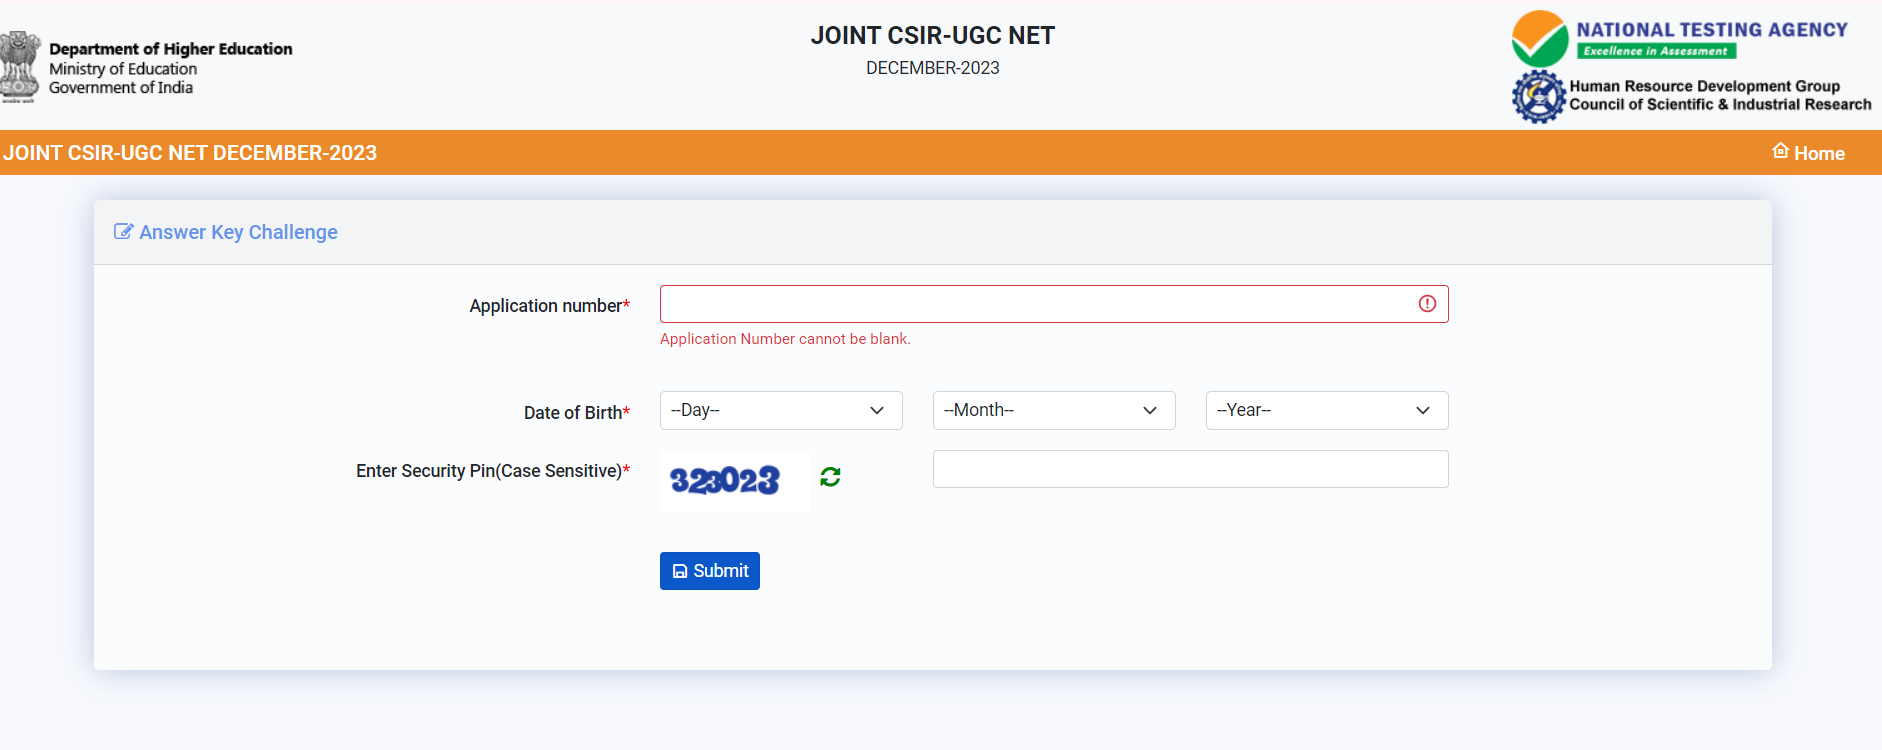Image resolution: width=1882 pixels, height=750 pixels.
Task: Click the Answer Key Challenge heading
Action: click(238, 232)
